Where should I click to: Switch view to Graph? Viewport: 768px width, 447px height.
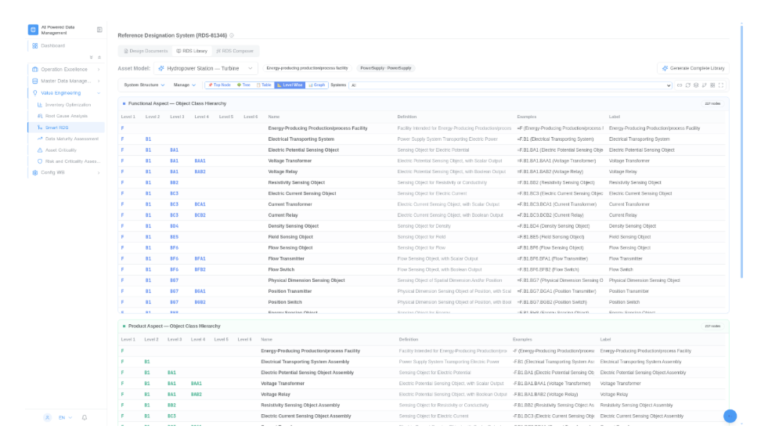tap(317, 85)
